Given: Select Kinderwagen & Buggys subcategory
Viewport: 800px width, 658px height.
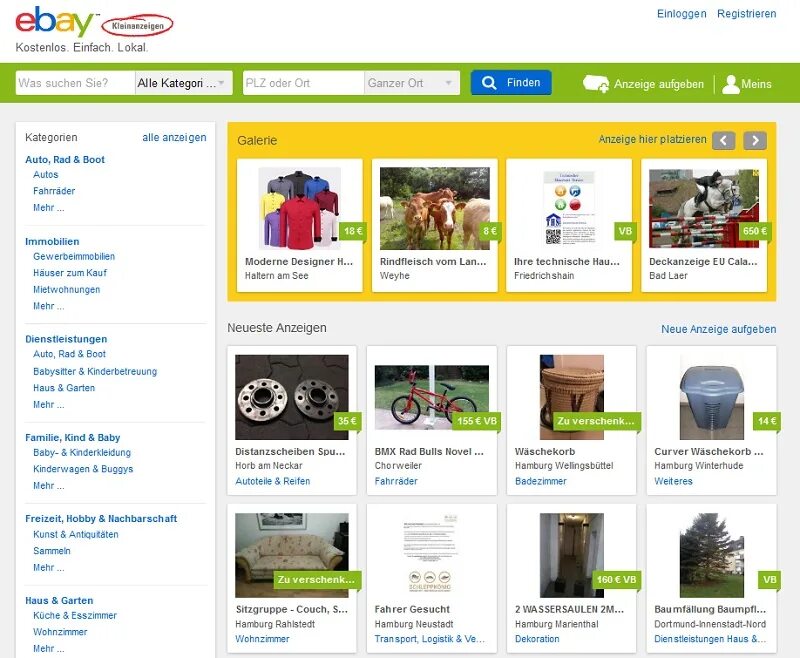Looking at the screenshot, I should tap(83, 469).
